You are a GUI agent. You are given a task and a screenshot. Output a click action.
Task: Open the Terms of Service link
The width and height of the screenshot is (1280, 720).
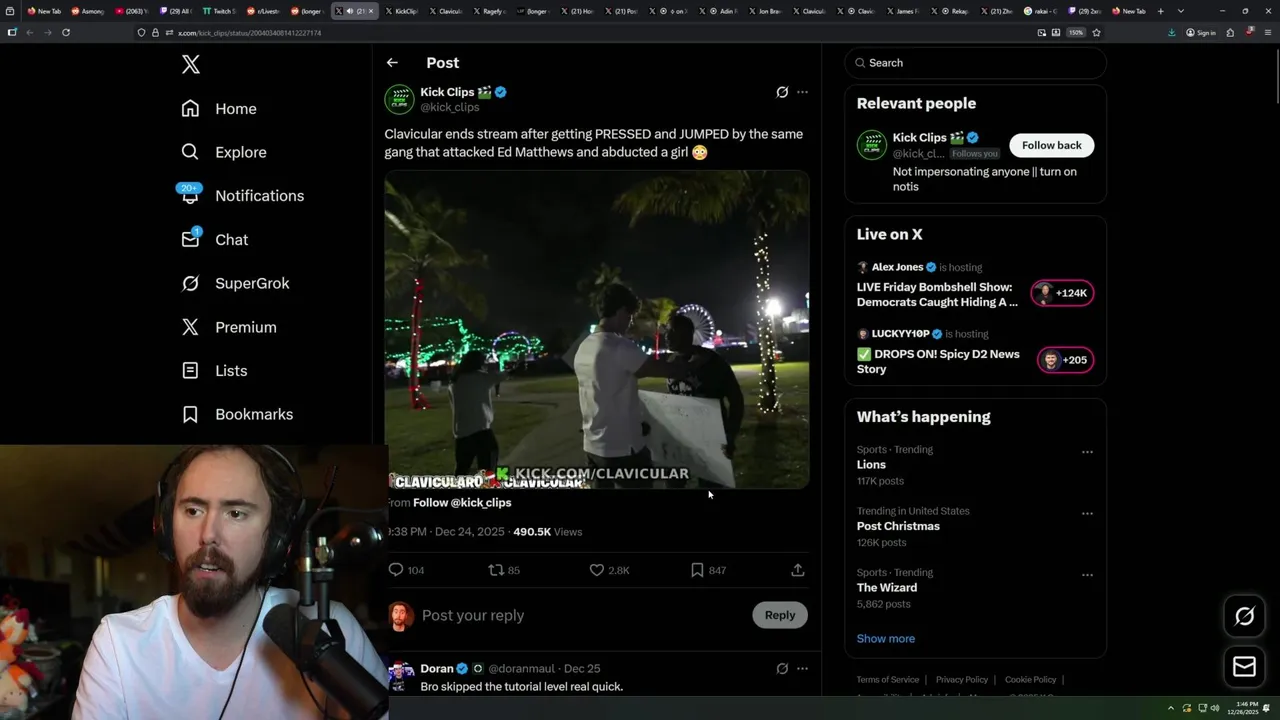point(888,680)
